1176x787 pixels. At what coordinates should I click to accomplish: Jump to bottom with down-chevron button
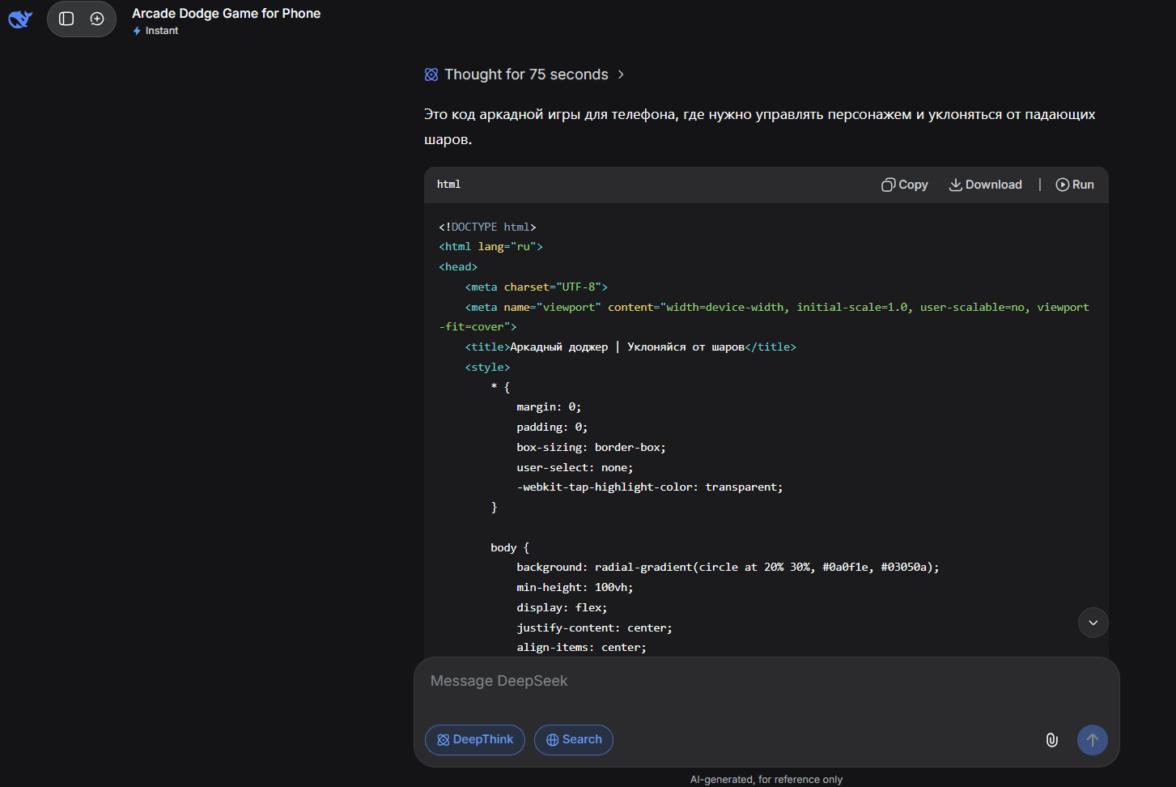pos(1093,622)
